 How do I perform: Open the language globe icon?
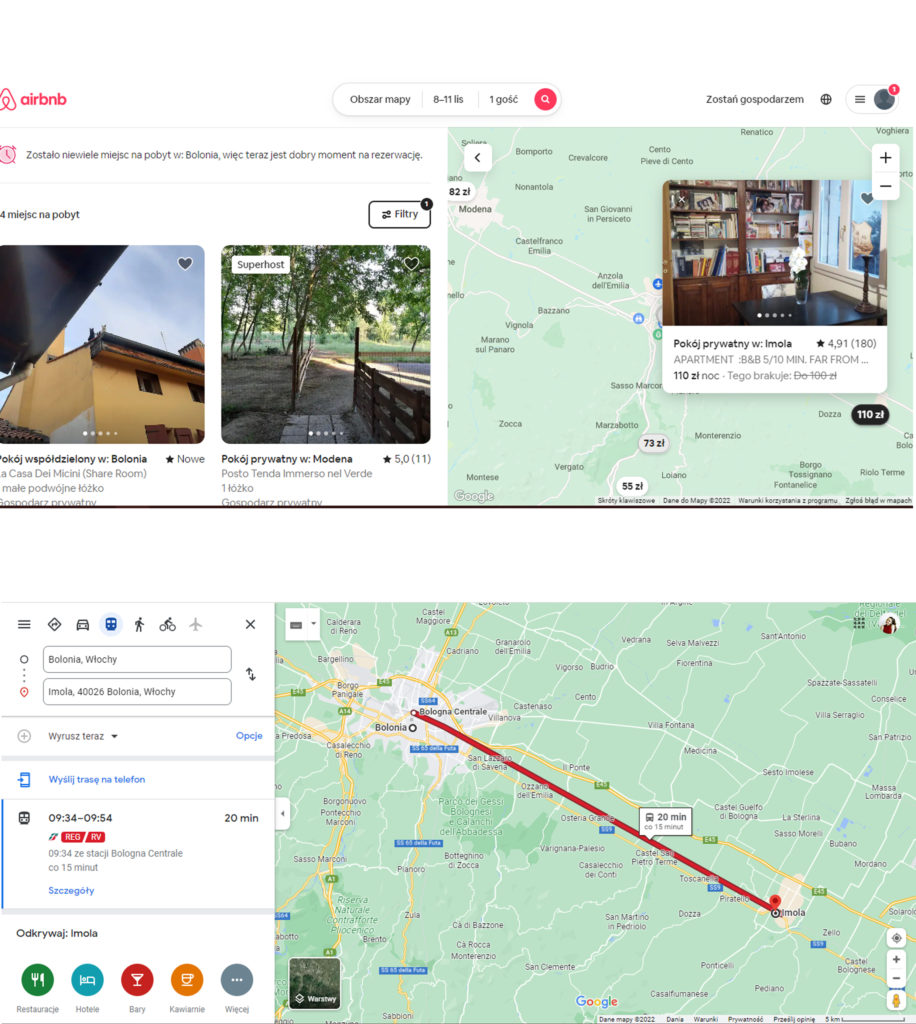click(826, 99)
